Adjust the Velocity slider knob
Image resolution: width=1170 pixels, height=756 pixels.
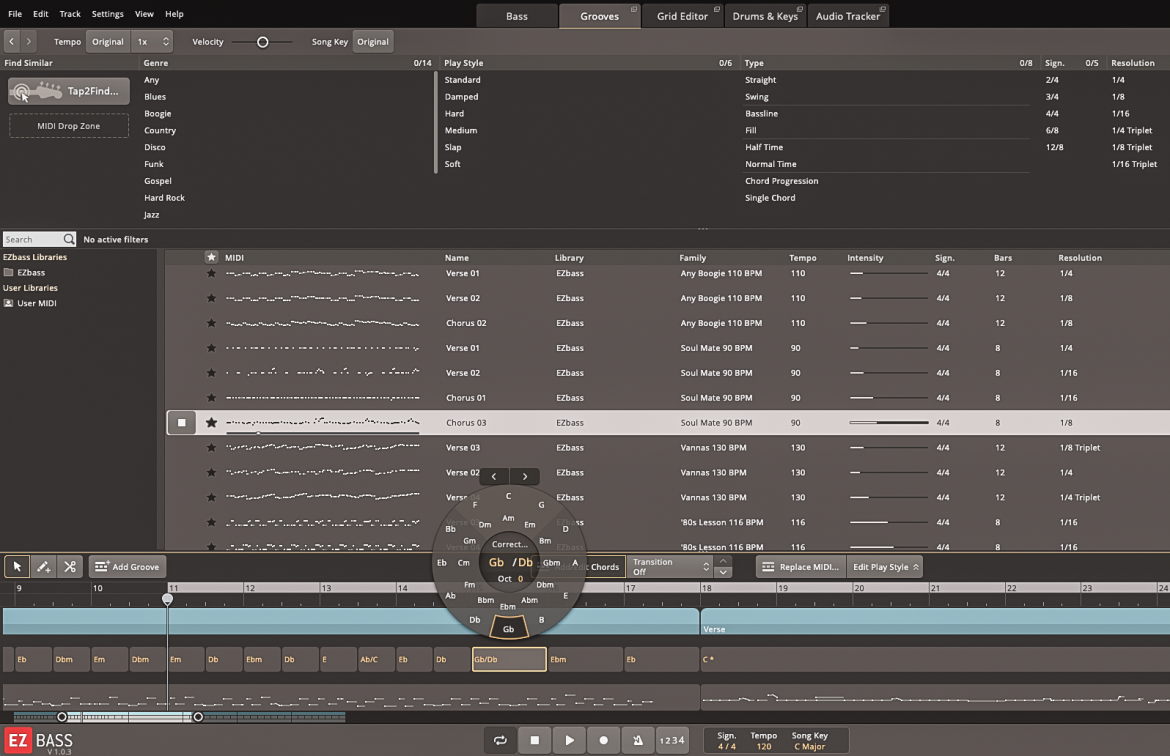point(263,42)
